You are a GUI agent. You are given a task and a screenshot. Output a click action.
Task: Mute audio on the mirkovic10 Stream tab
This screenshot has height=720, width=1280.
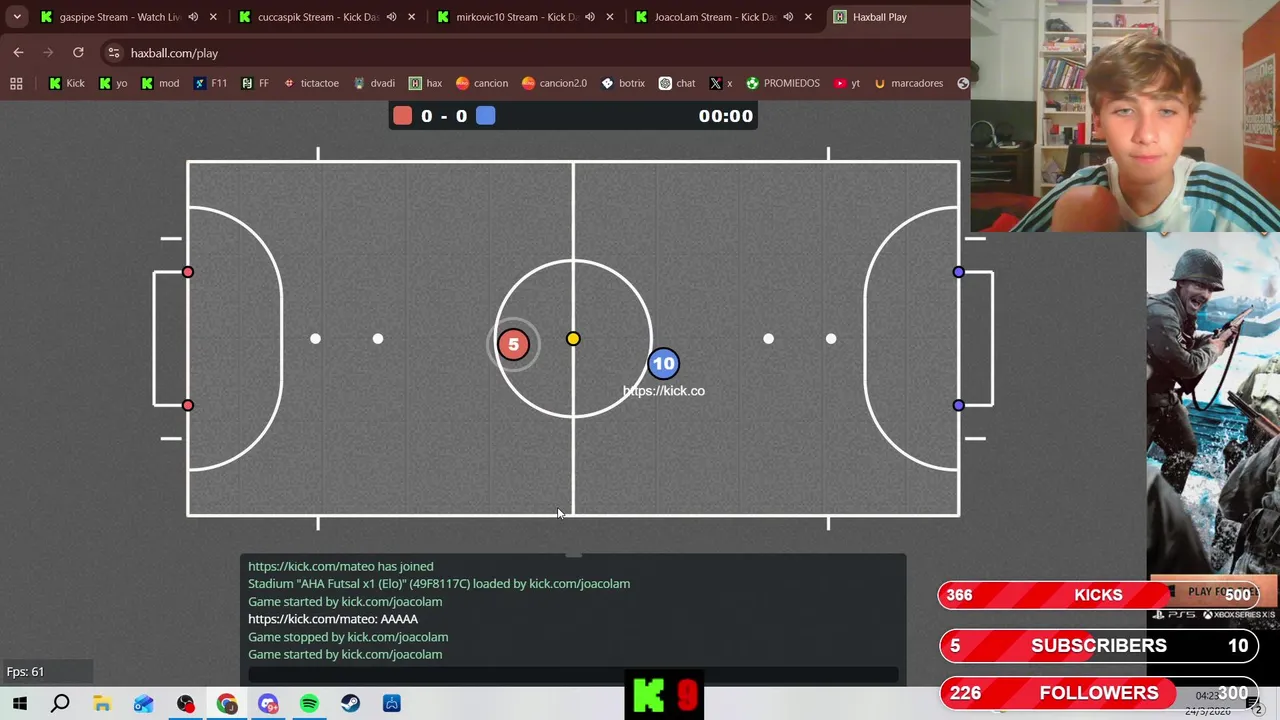point(590,17)
